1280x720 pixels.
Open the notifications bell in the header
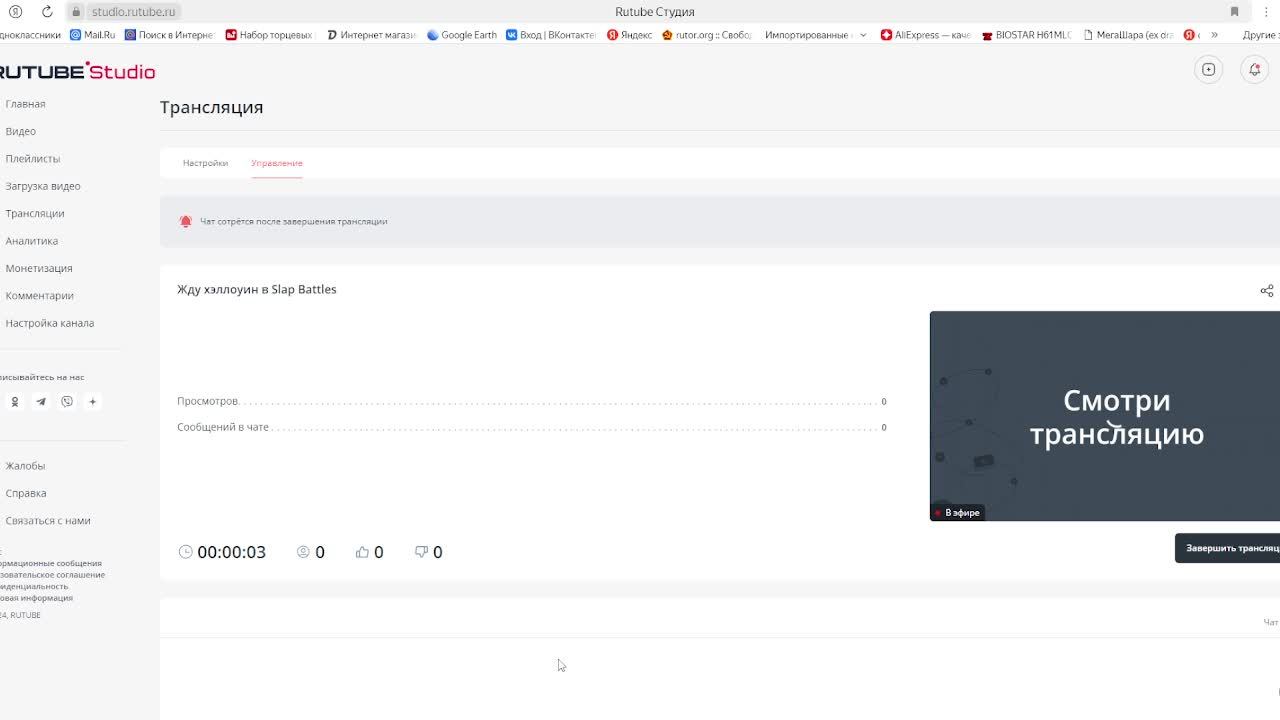(1254, 70)
